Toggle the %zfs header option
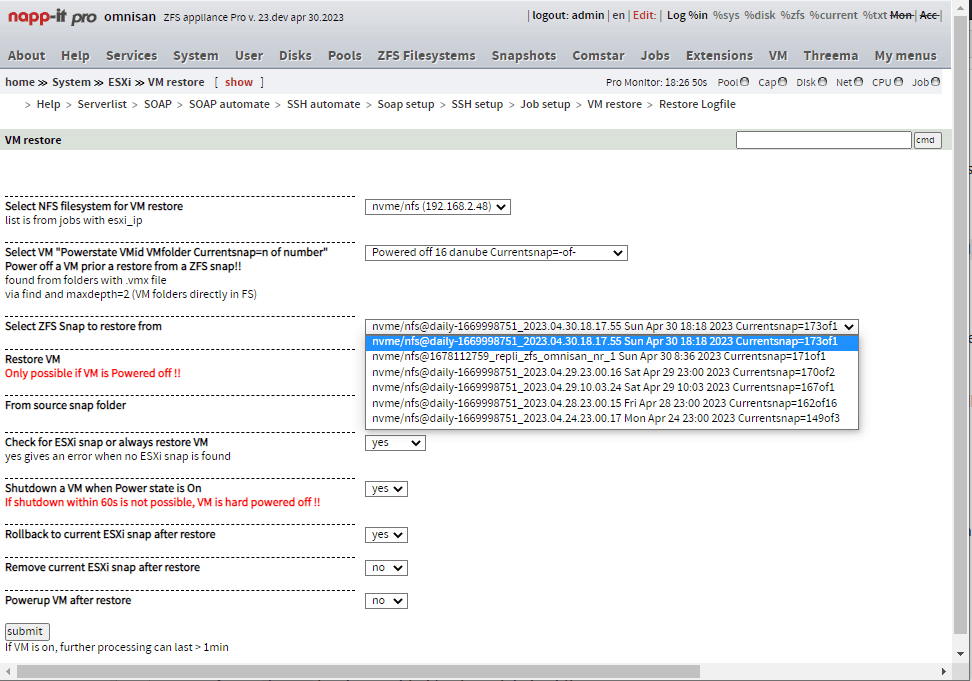This screenshot has height=681, width=972. click(x=792, y=15)
